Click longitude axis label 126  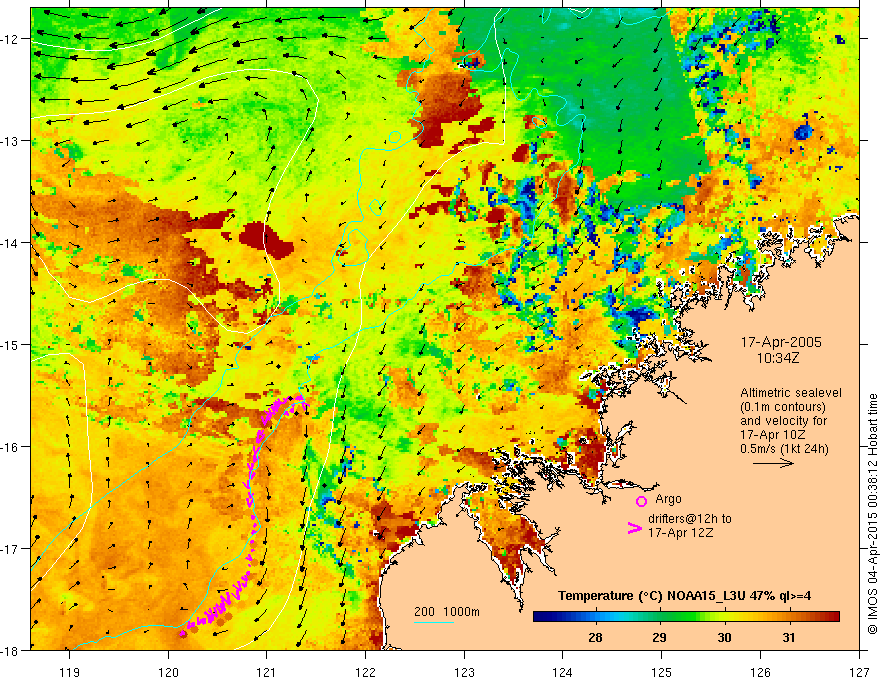[760, 672]
